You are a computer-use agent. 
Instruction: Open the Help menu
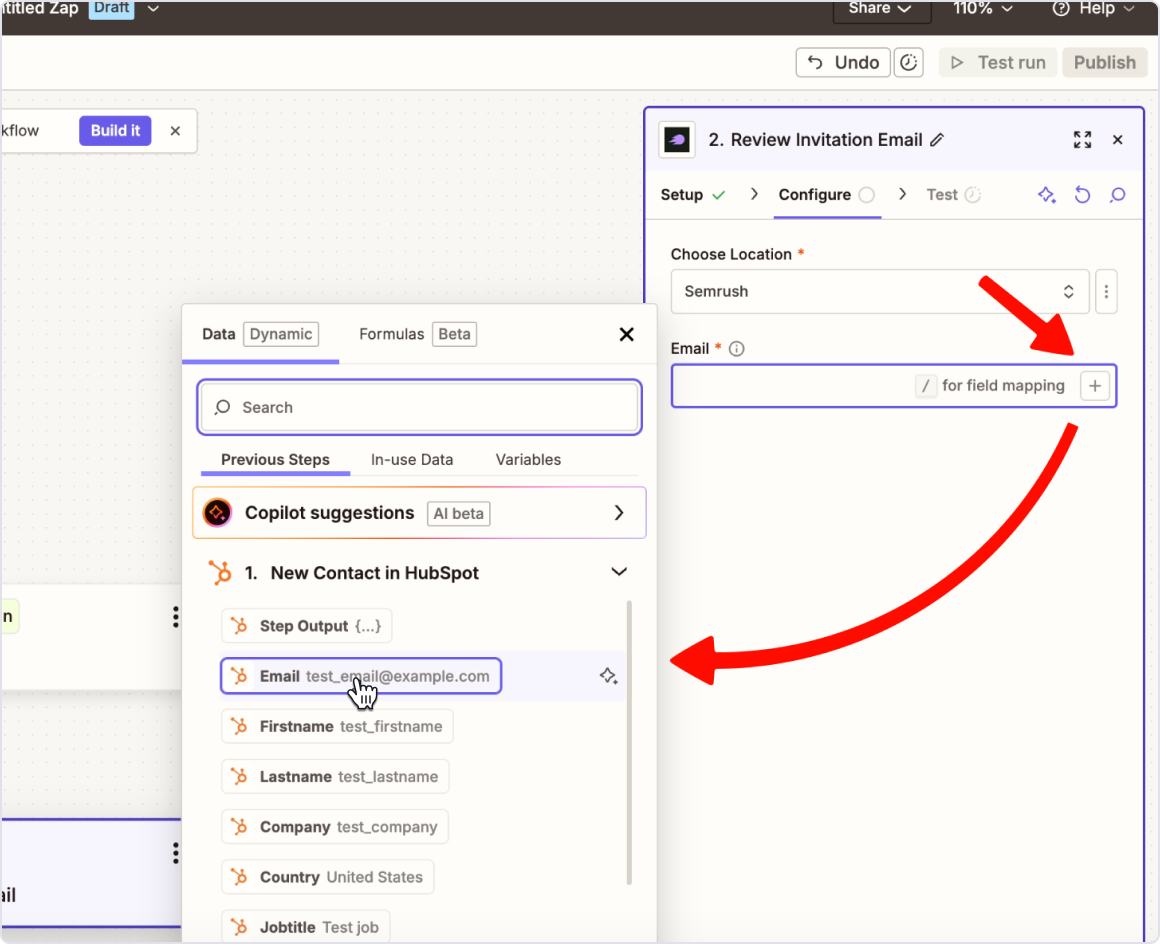[1093, 9]
